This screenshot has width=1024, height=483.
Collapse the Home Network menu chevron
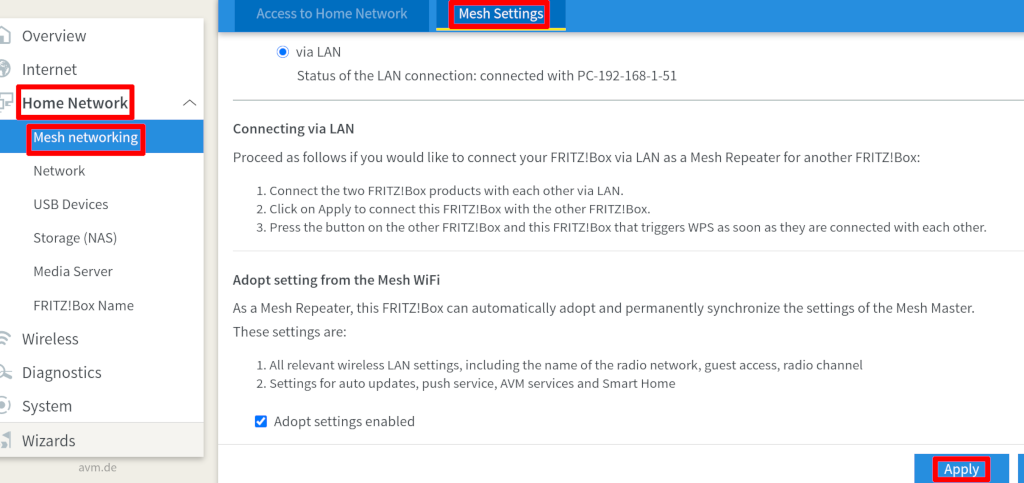(189, 102)
